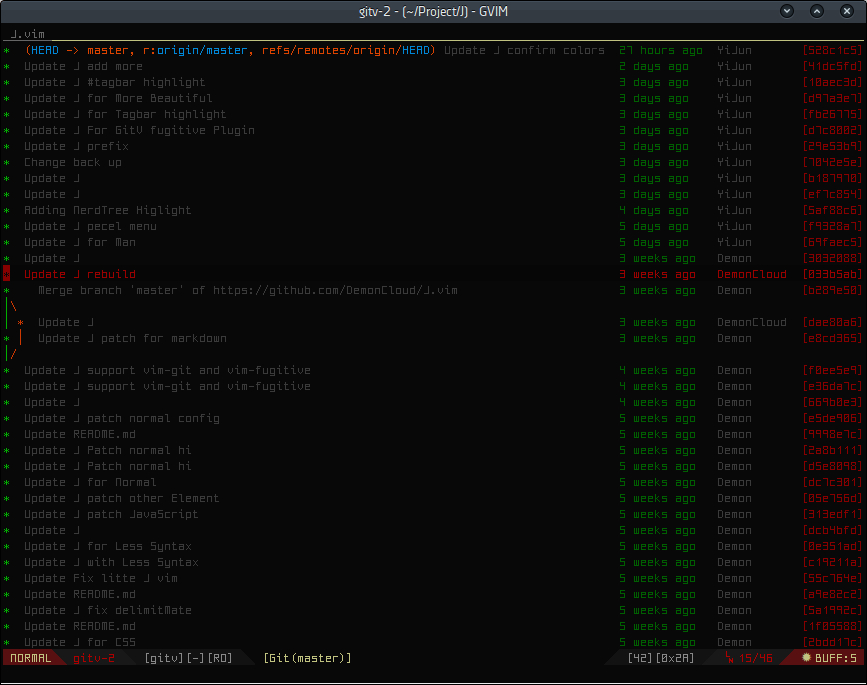Select 'Update J patch for markdown' commit

coord(132,338)
